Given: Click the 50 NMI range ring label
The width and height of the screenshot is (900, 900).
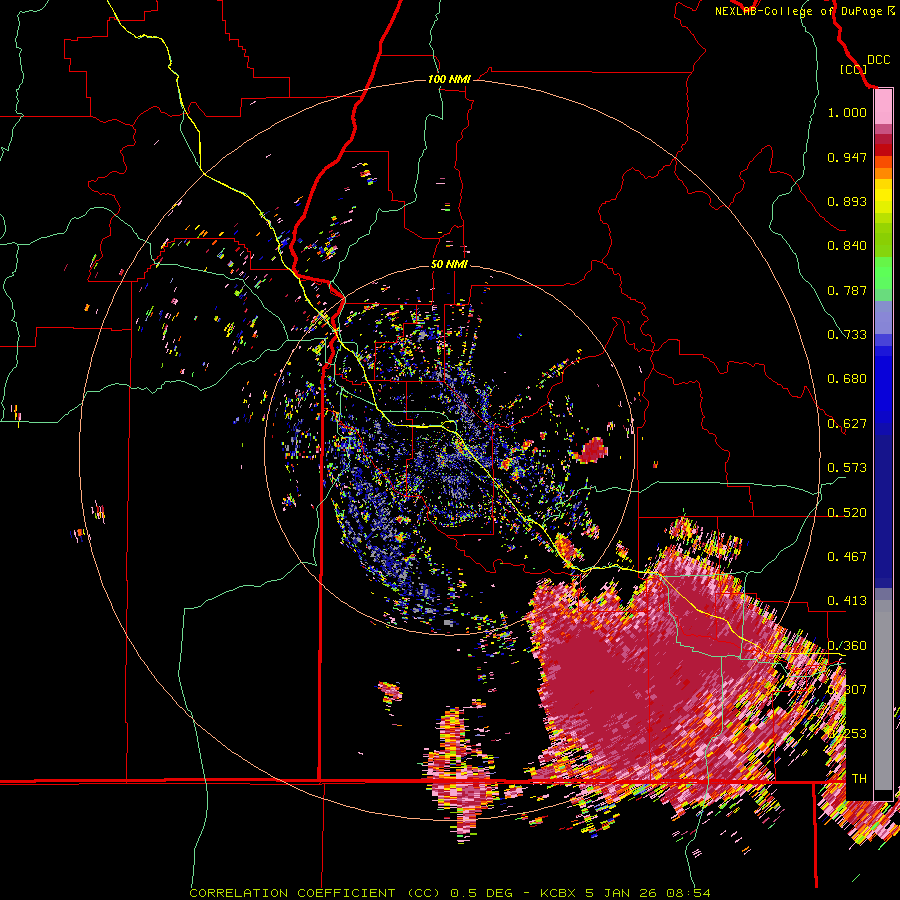Looking at the screenshot, I should [449, 265].
